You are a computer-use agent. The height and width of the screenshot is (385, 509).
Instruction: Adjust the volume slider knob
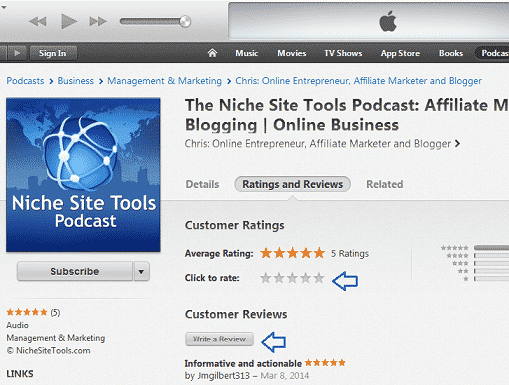185,21
